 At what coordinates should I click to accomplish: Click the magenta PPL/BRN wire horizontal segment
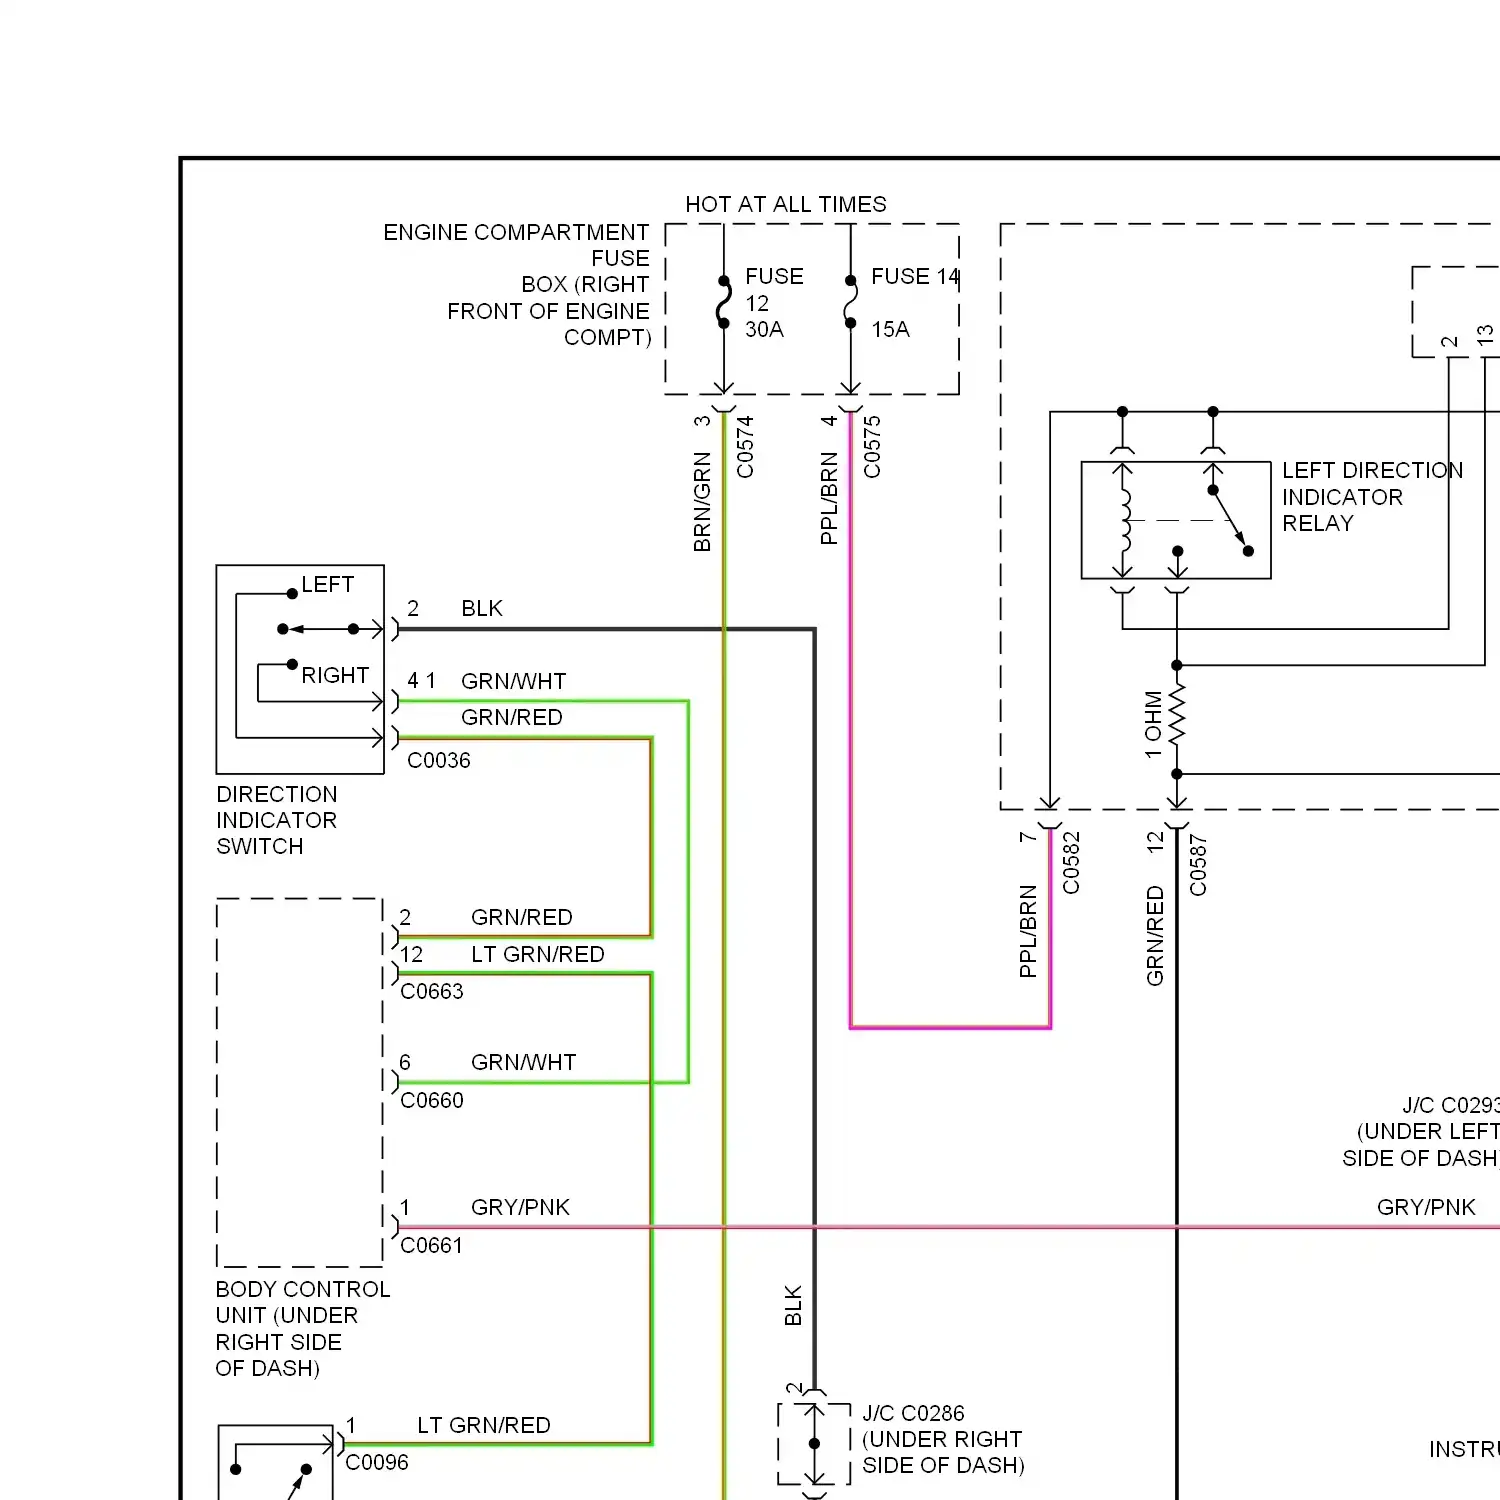pyautogui.click(x=950, y=1027)
